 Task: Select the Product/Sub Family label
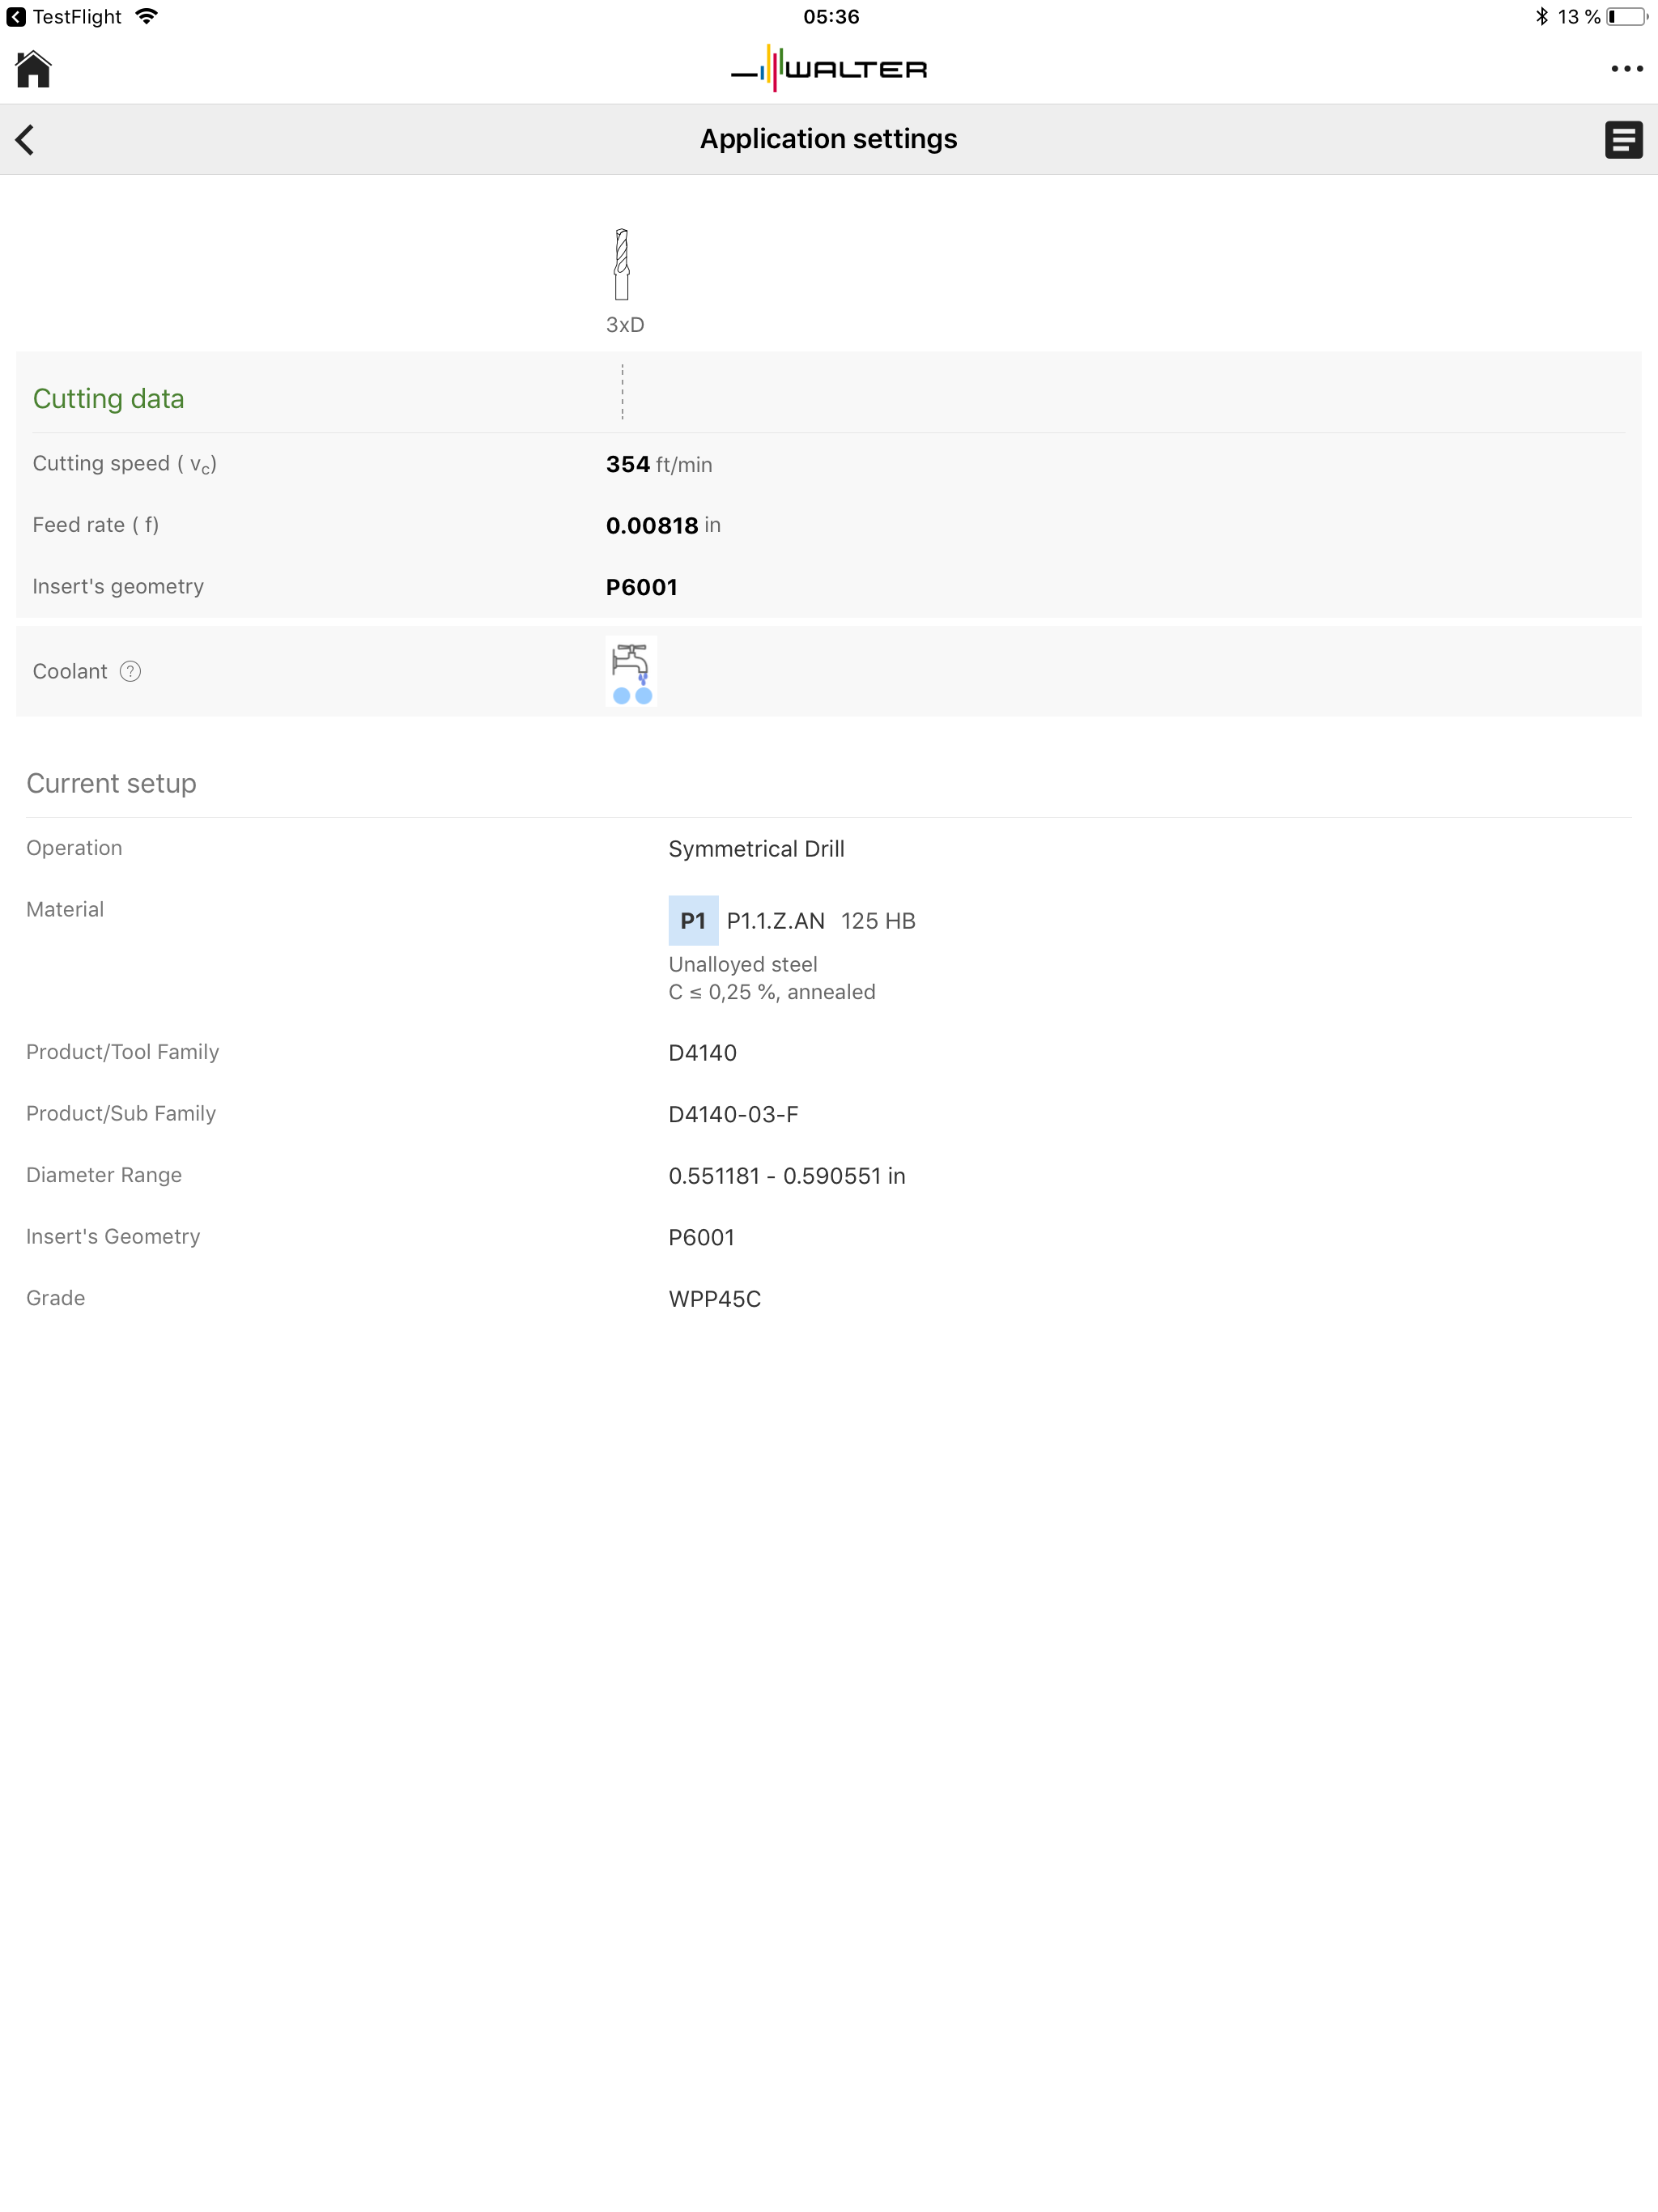click(121, 1113)
